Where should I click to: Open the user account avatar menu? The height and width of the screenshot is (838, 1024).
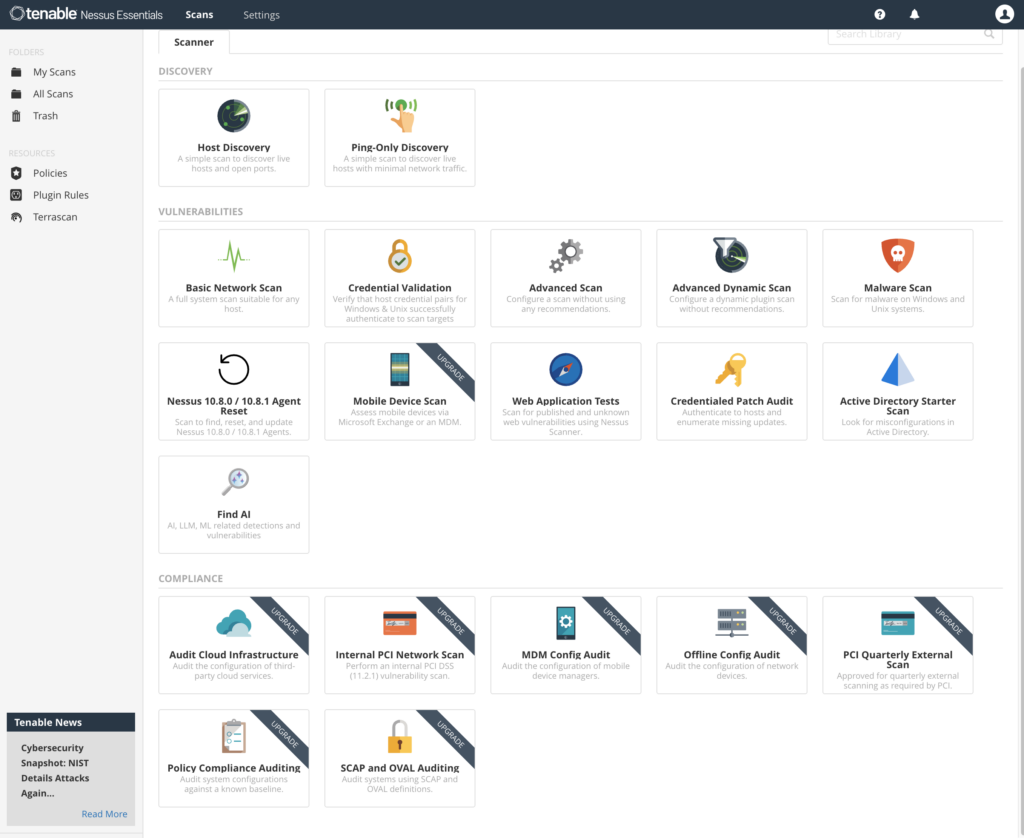[x=1004, y=14]
